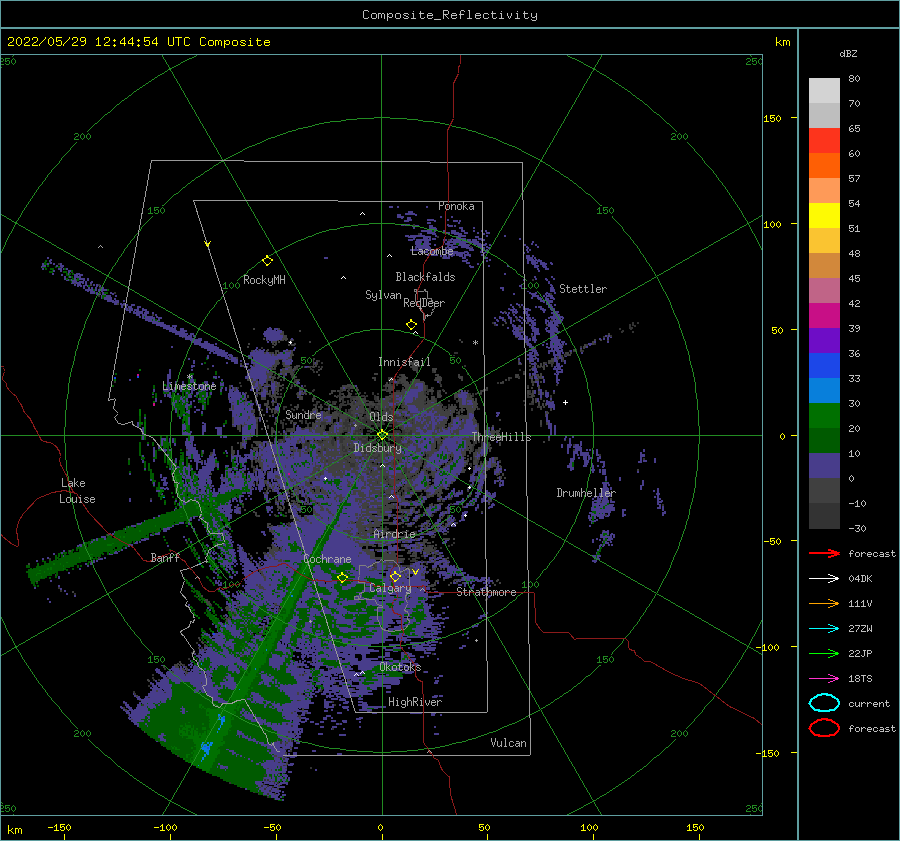Click the Didsbury label
This screenshot has width=900, height=841.
(x=378, y=448)
